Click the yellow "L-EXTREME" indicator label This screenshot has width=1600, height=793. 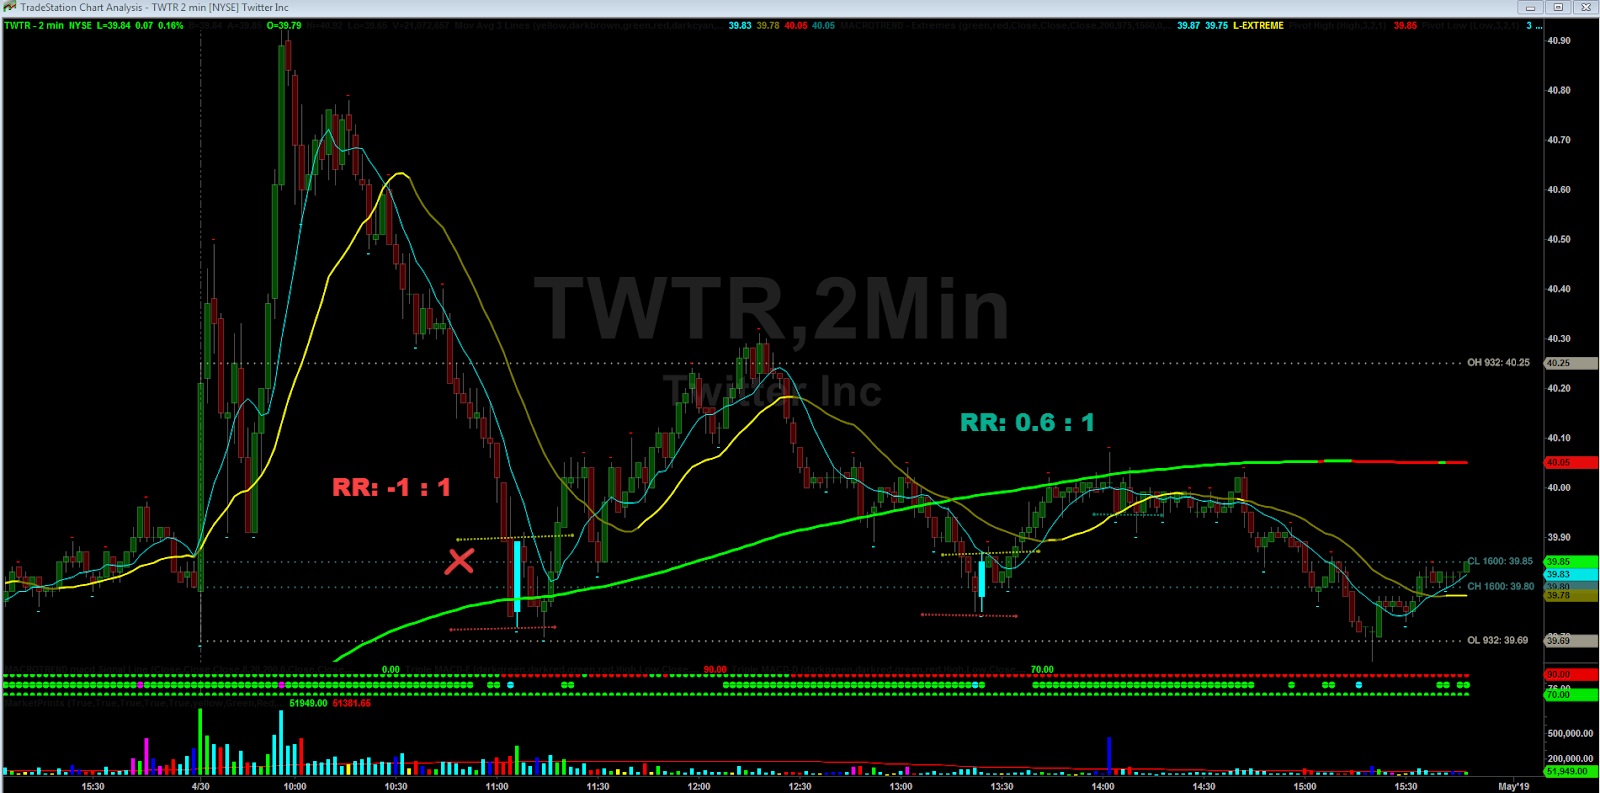[x=1258, y=26]
